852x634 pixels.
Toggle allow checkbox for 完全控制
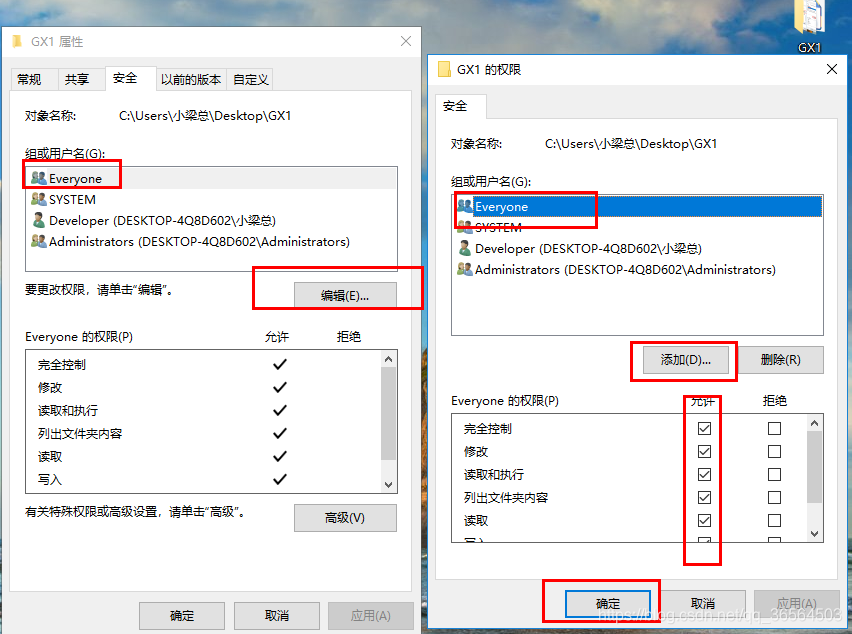[704, 429]
